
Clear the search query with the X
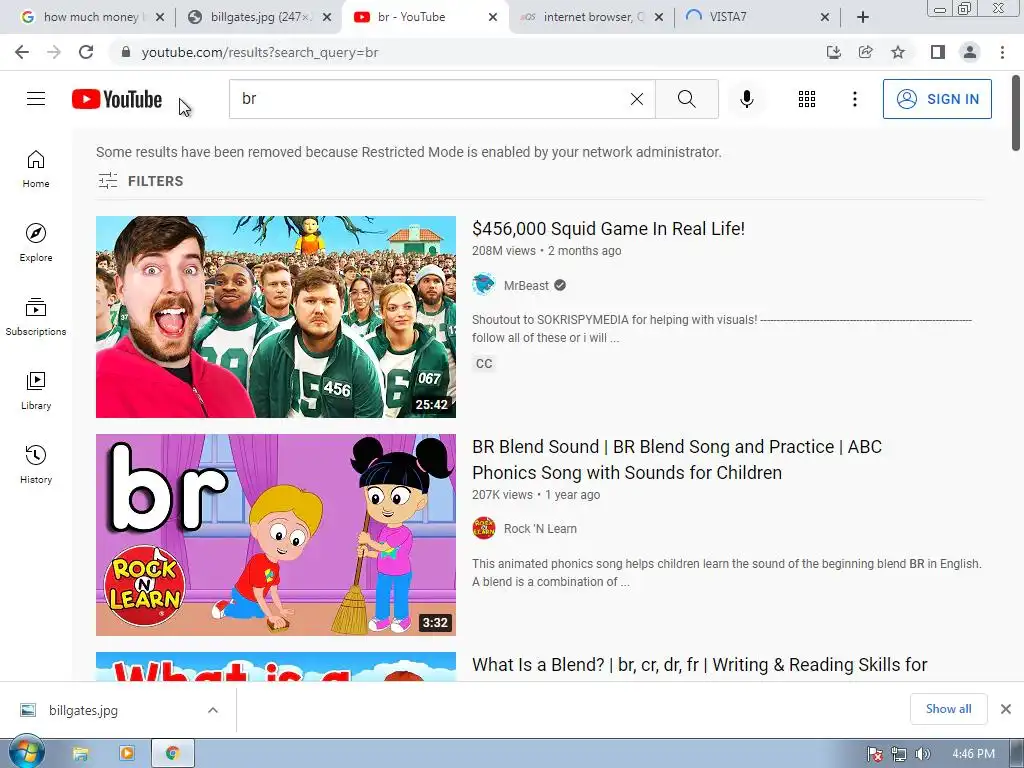pos(637,99)
